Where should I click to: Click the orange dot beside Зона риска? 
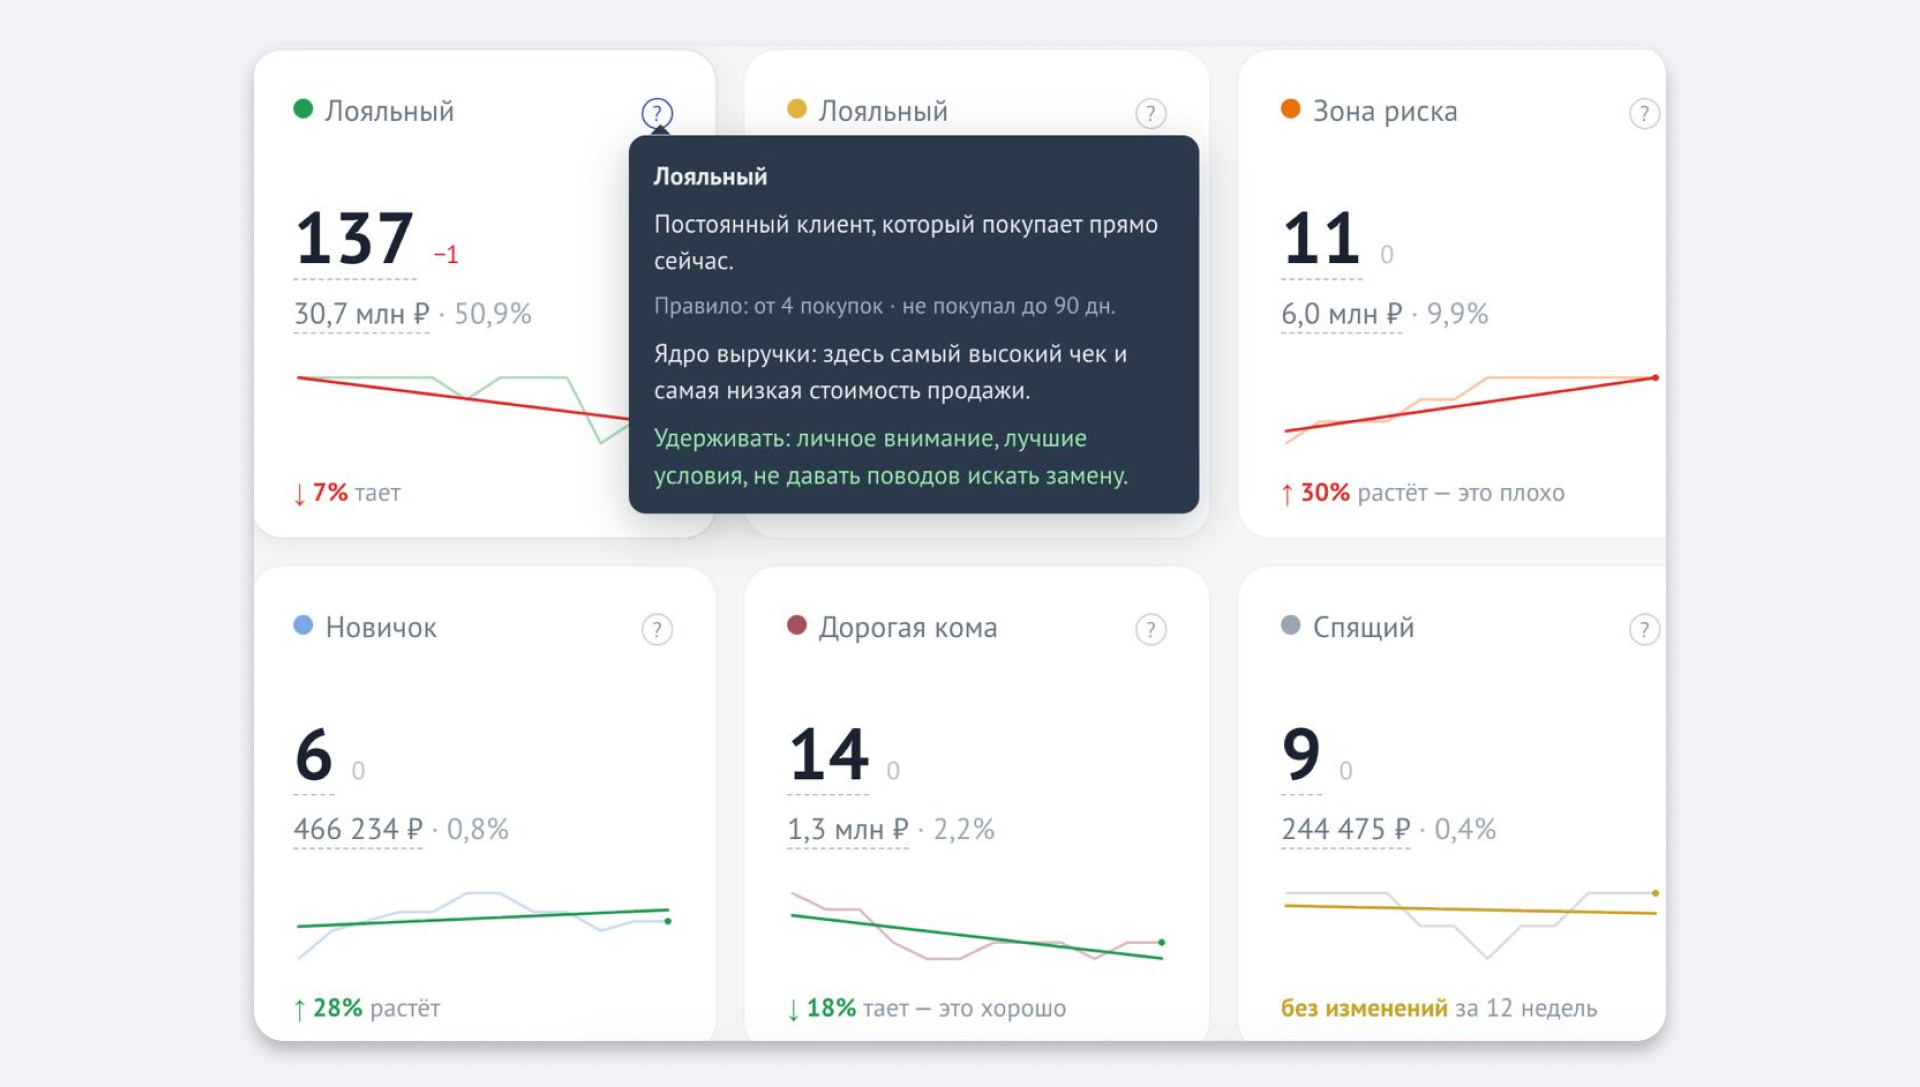click(1291, 108)
